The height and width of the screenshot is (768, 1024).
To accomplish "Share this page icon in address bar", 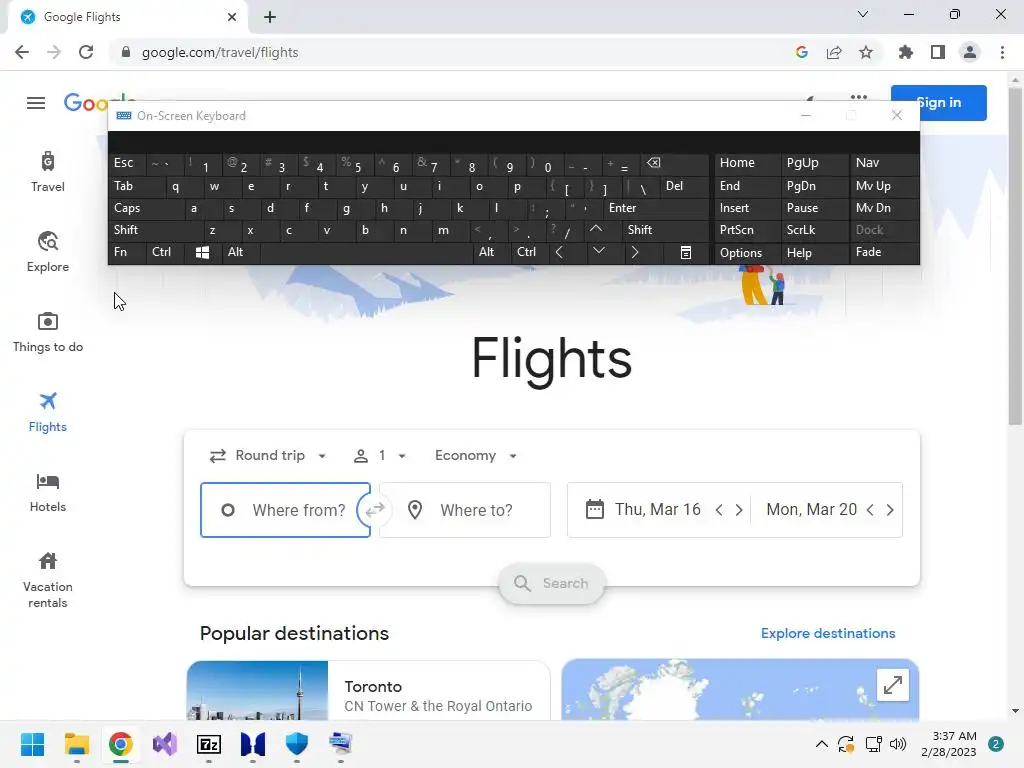I will click(834, 52).
